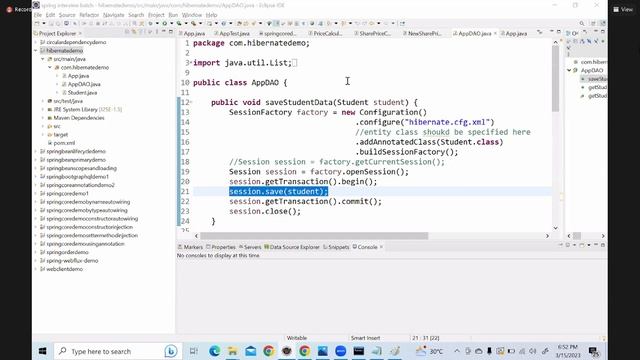The width and height of the screenshot is (640, 360).
Task: Expand JRE System Library node
Action: click(43, 109)
